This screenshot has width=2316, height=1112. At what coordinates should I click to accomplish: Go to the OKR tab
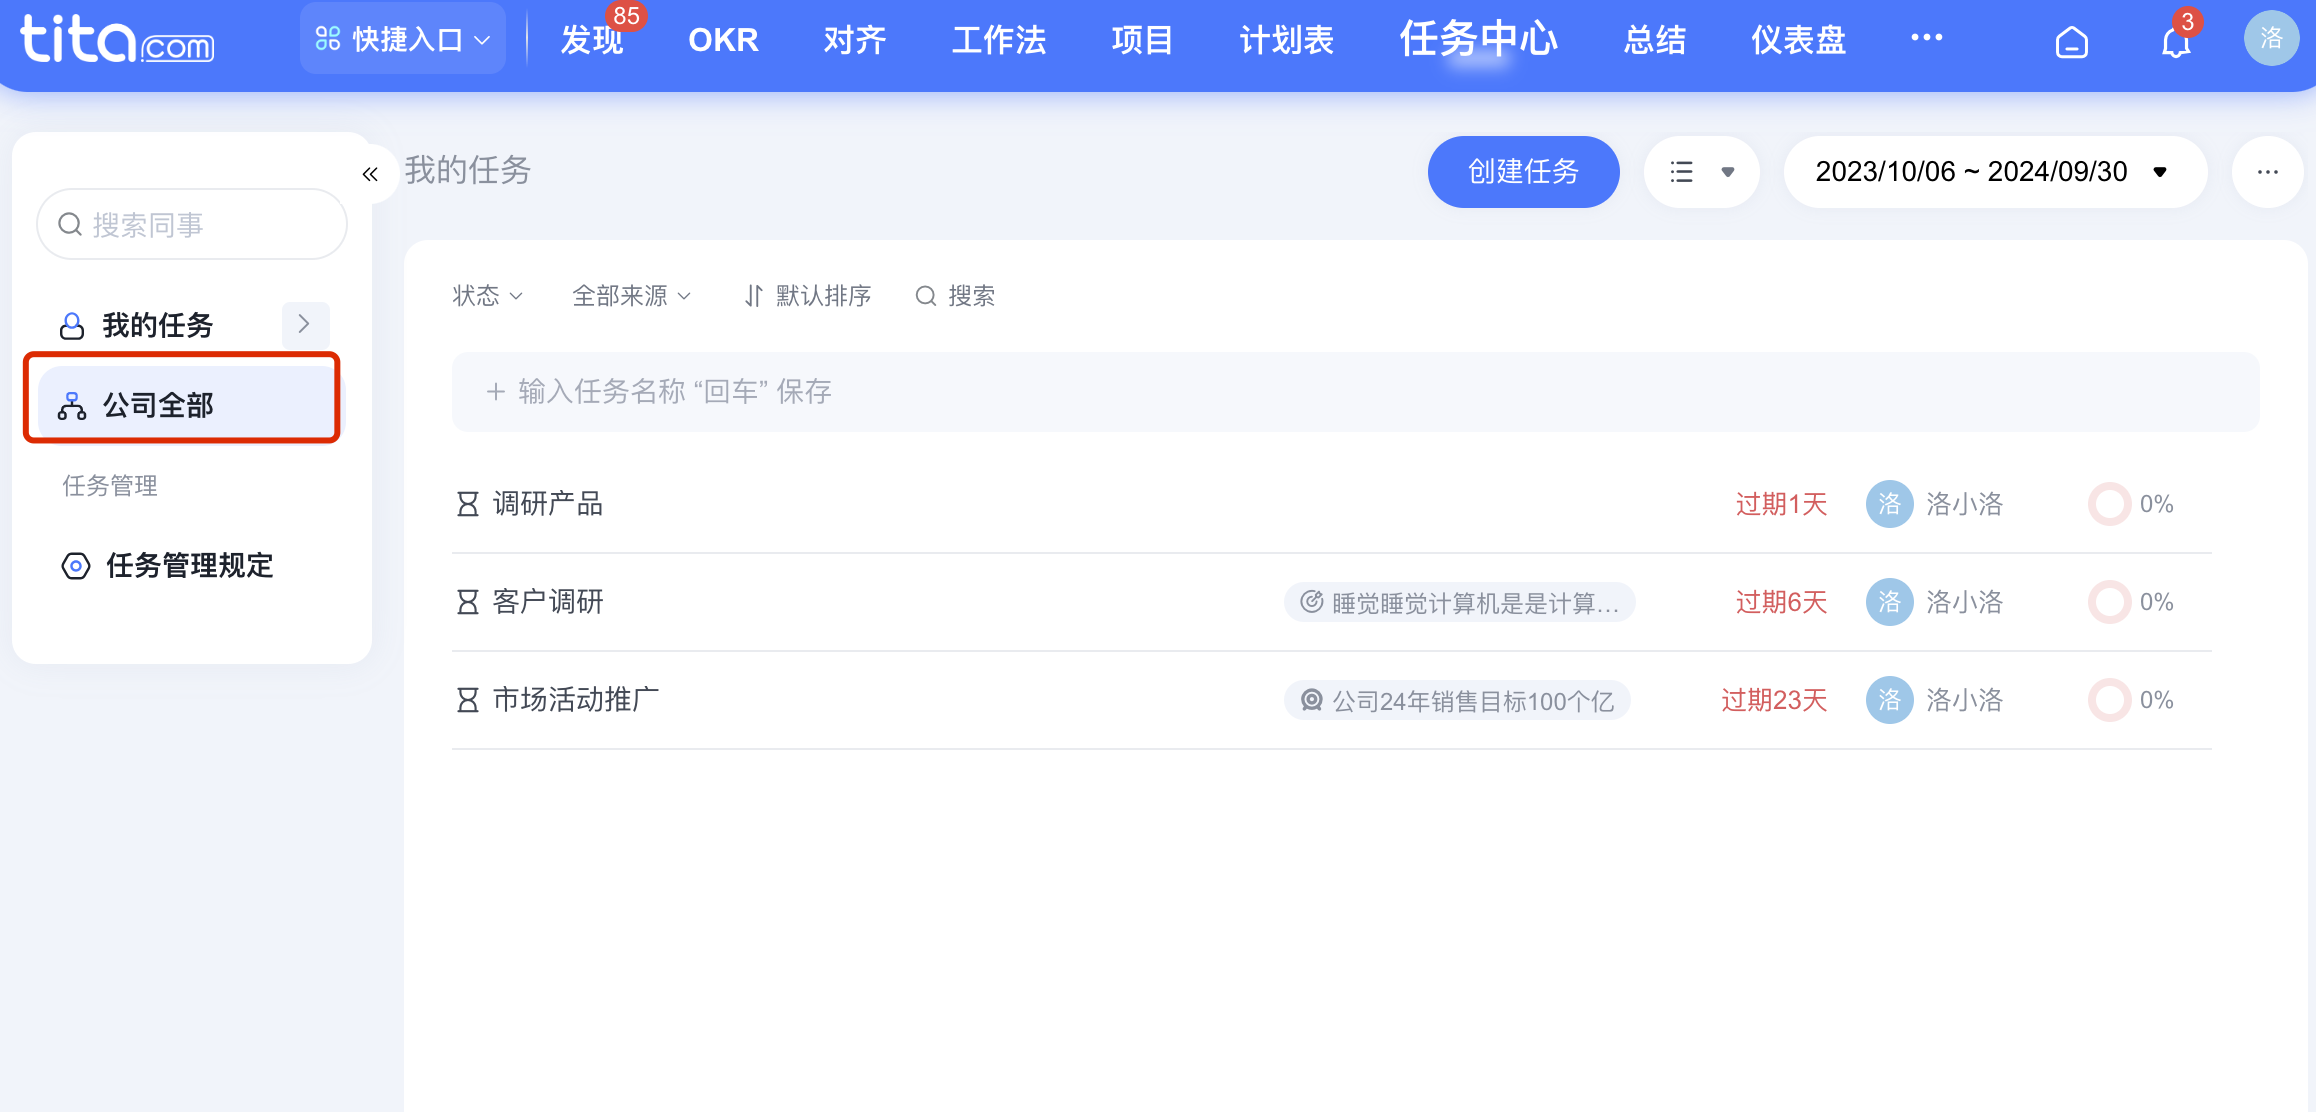[723, 40]
